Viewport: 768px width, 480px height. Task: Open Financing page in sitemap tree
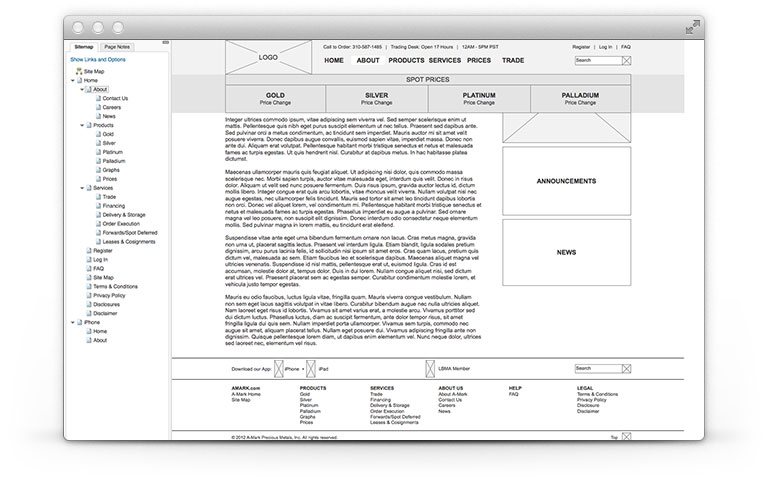tap(114, 206)
